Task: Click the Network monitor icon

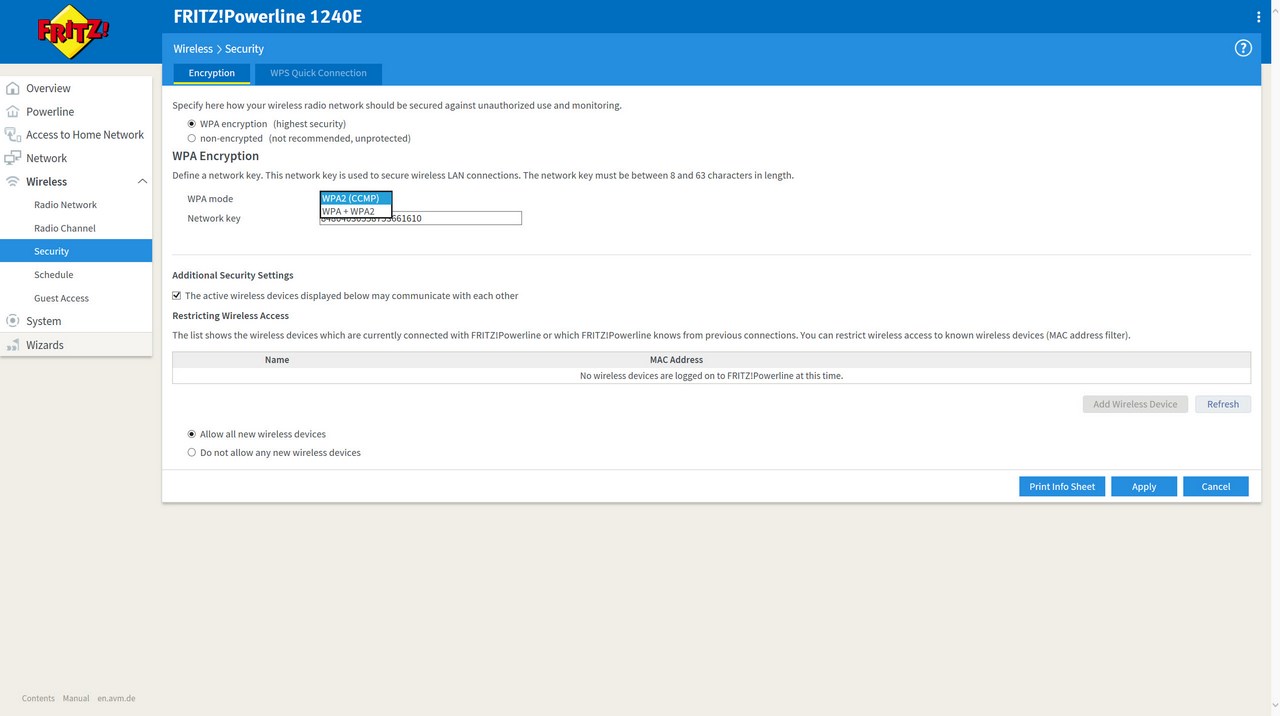Action: click(x=13, y=158)
